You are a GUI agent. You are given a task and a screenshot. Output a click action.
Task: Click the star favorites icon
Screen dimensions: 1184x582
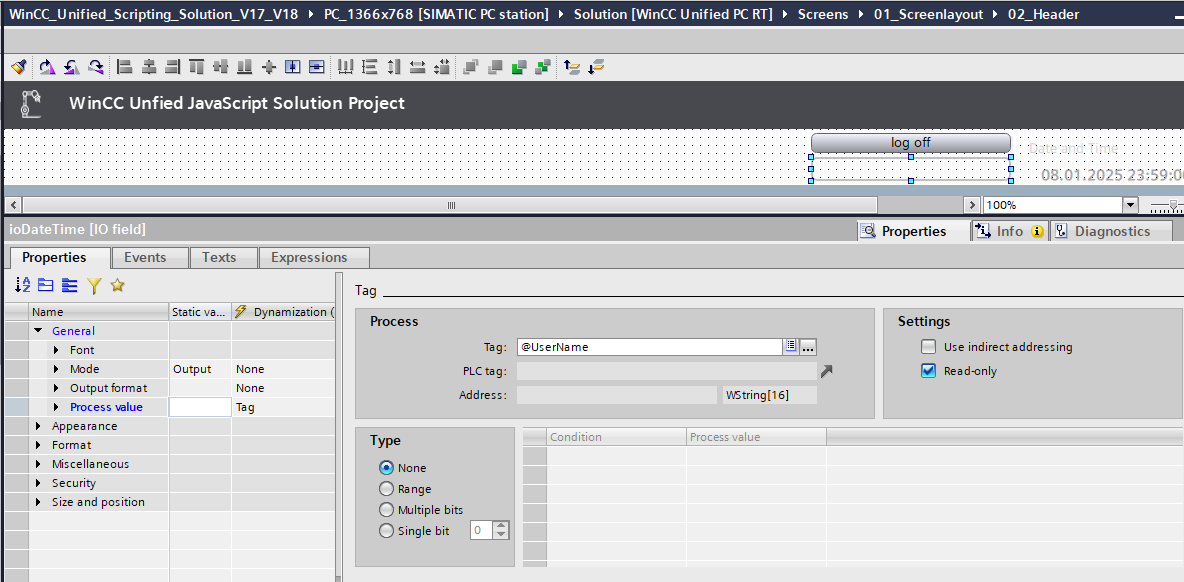coord(117,286)
